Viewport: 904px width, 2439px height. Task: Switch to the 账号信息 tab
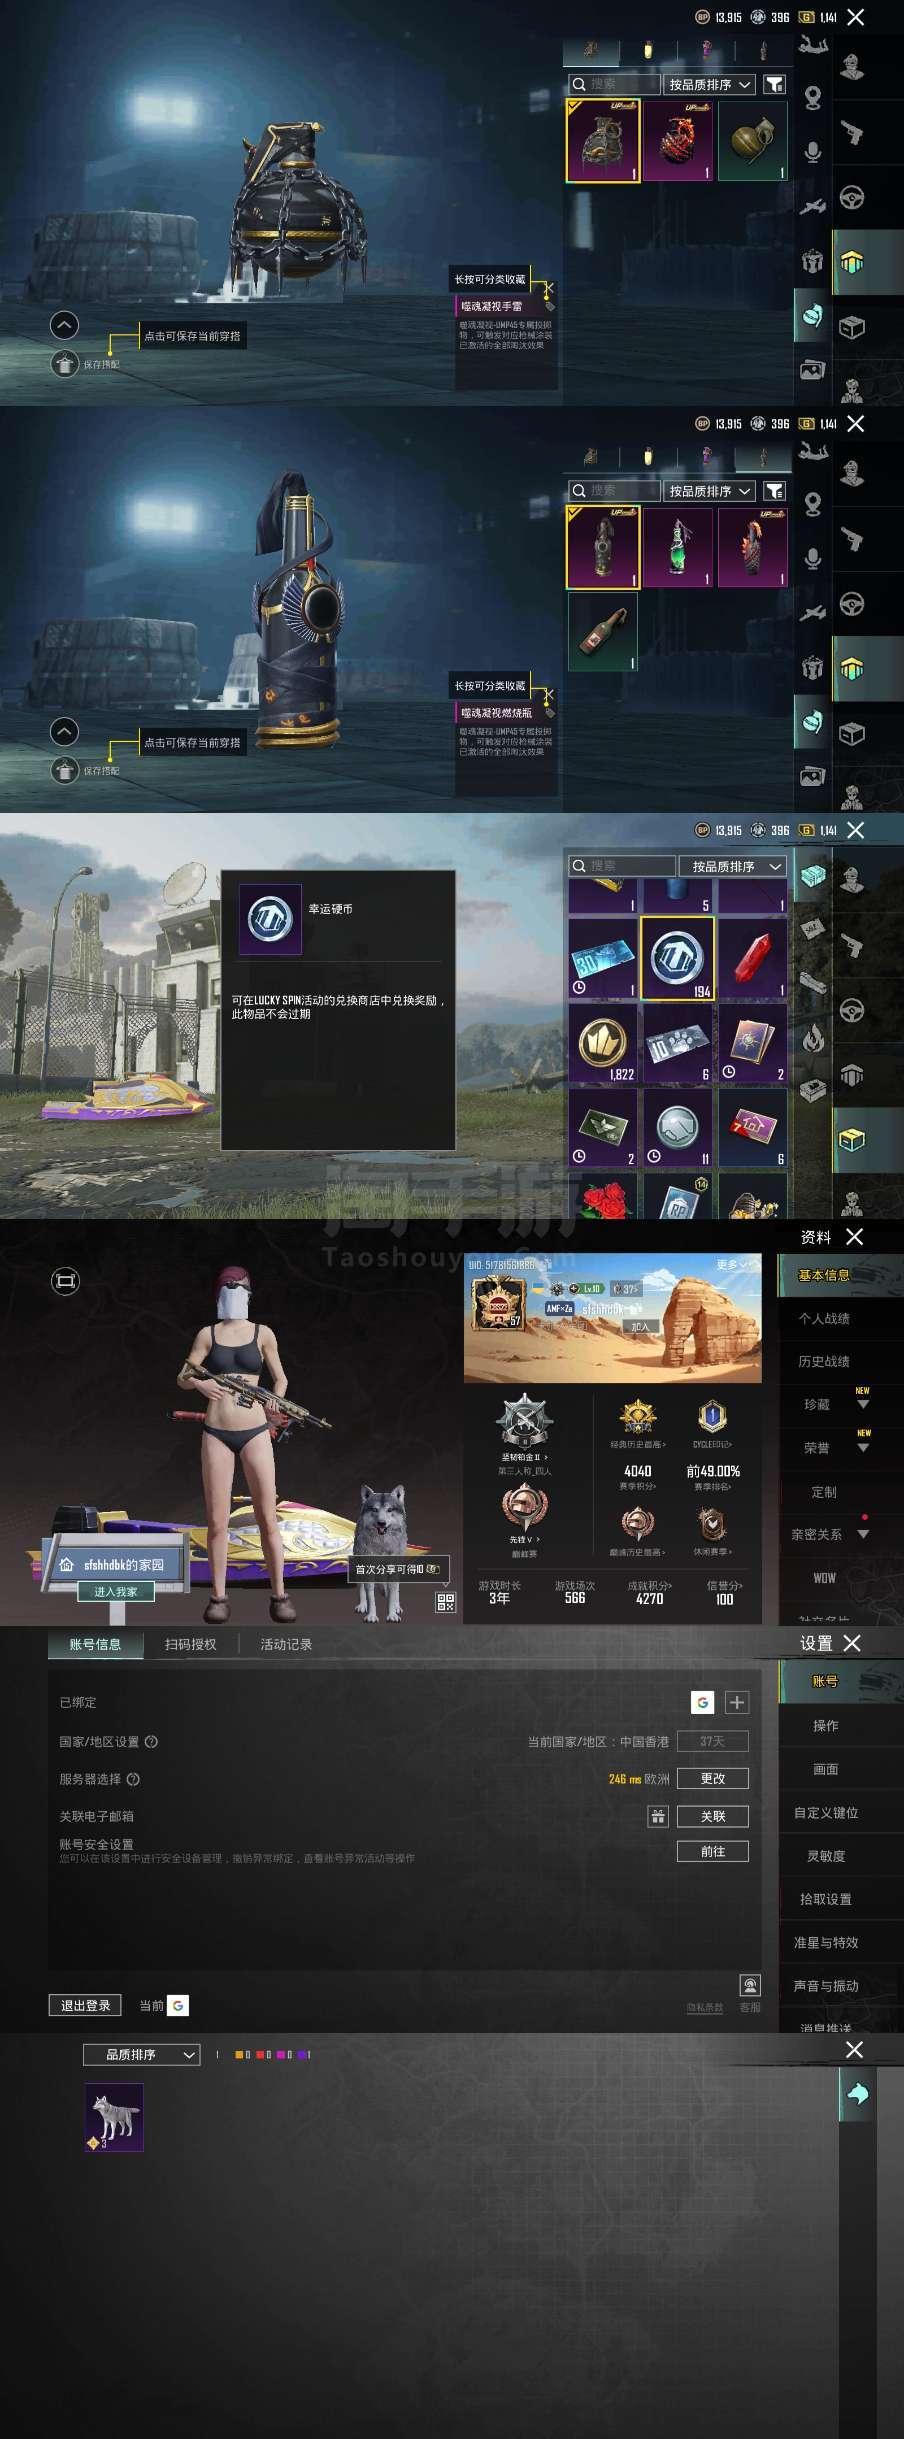coord(95,1644)
